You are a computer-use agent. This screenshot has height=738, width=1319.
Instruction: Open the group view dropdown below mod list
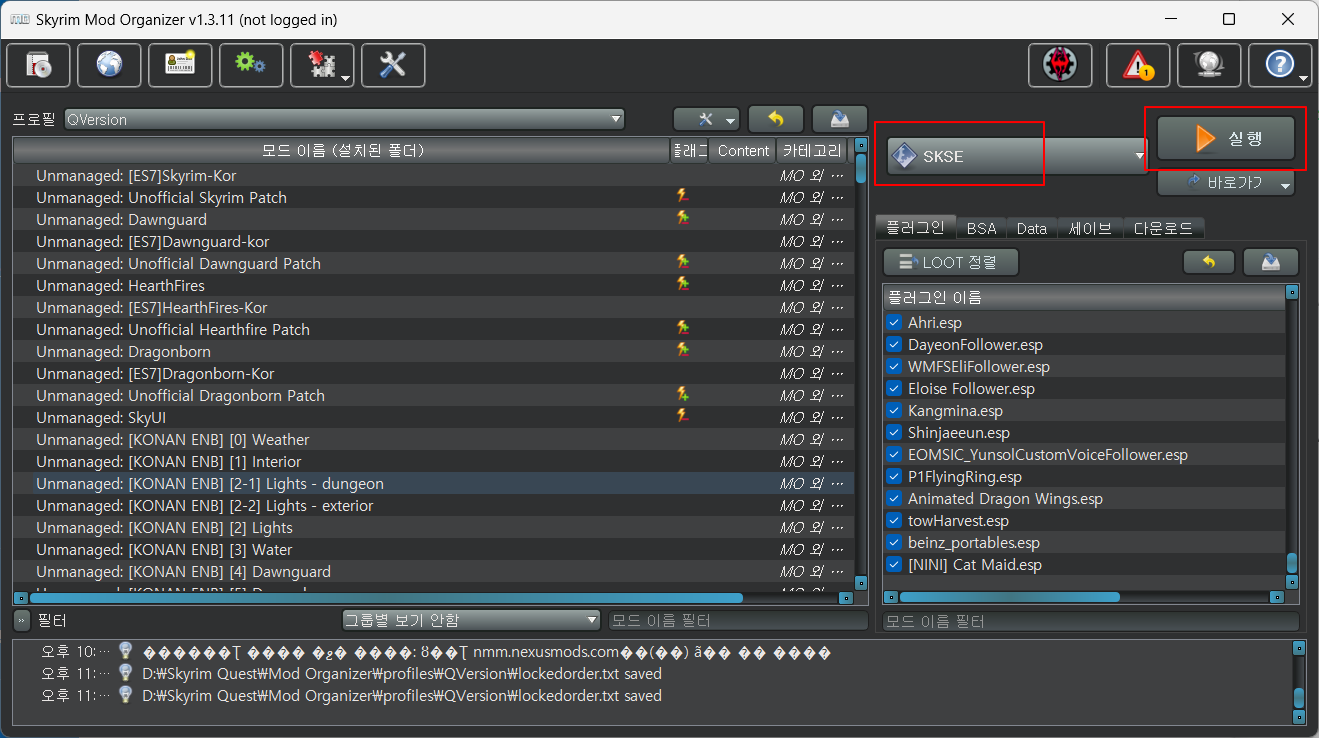470,620
